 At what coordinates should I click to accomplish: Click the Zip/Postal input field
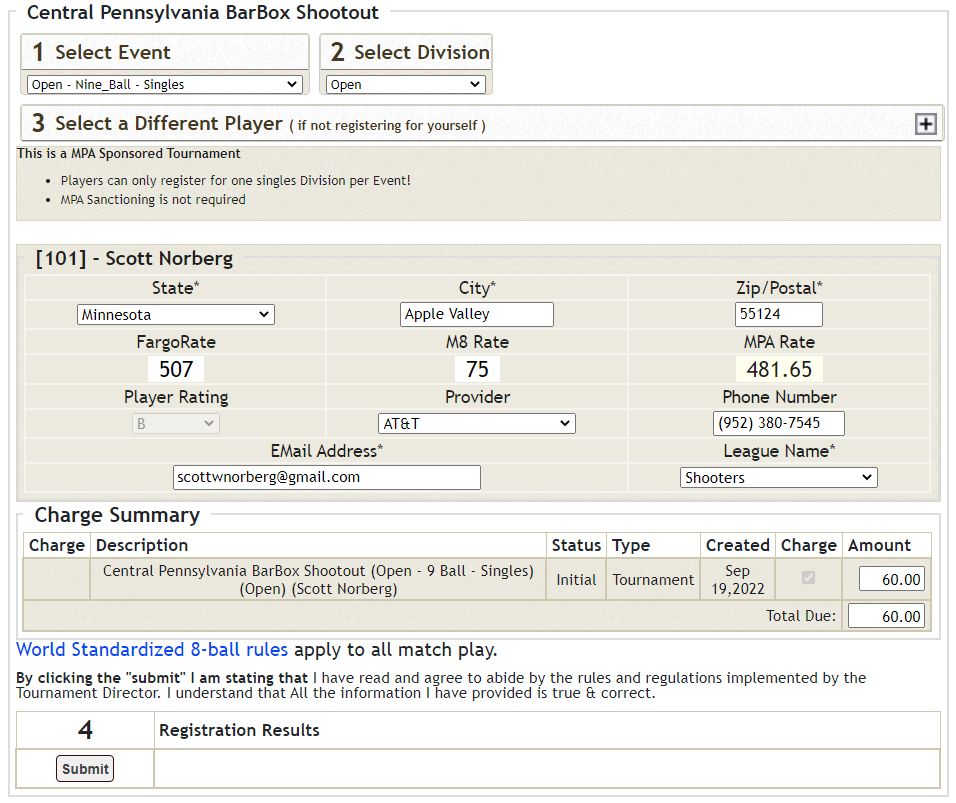778,315
